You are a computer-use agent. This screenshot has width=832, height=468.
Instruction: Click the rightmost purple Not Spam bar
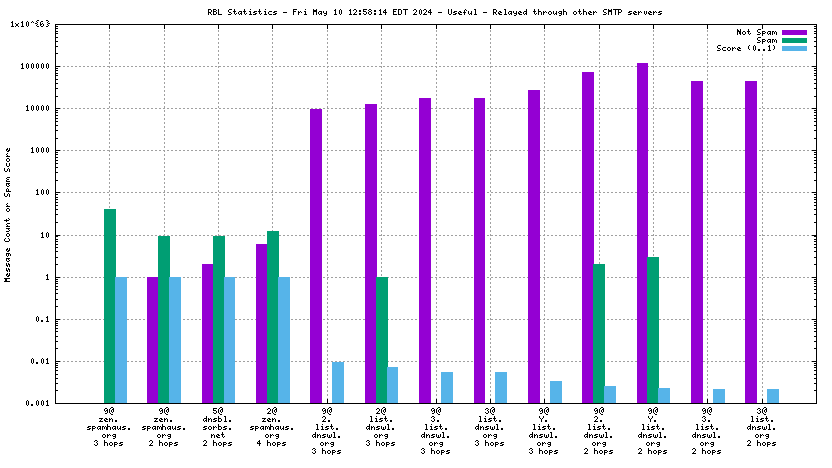coord(750,242)
